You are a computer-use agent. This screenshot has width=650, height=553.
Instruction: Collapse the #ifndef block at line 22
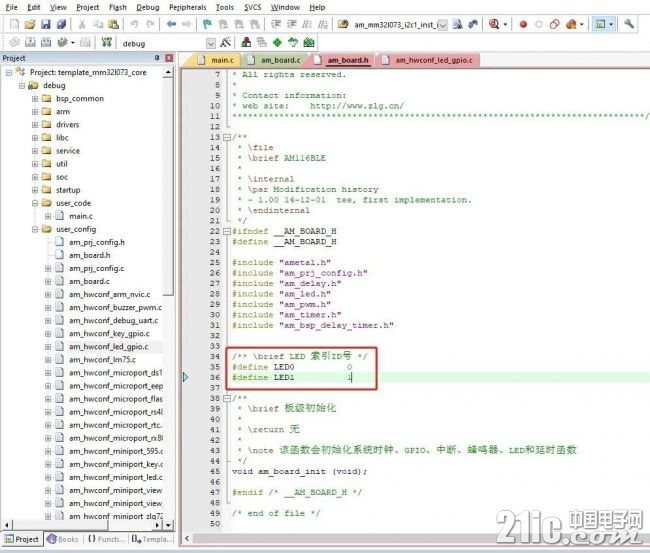point(227,231)
